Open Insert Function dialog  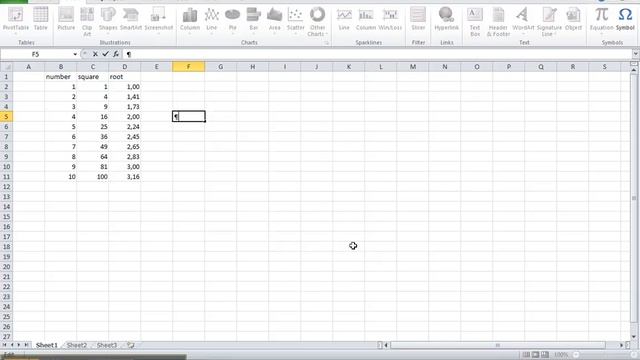[116, 54]
